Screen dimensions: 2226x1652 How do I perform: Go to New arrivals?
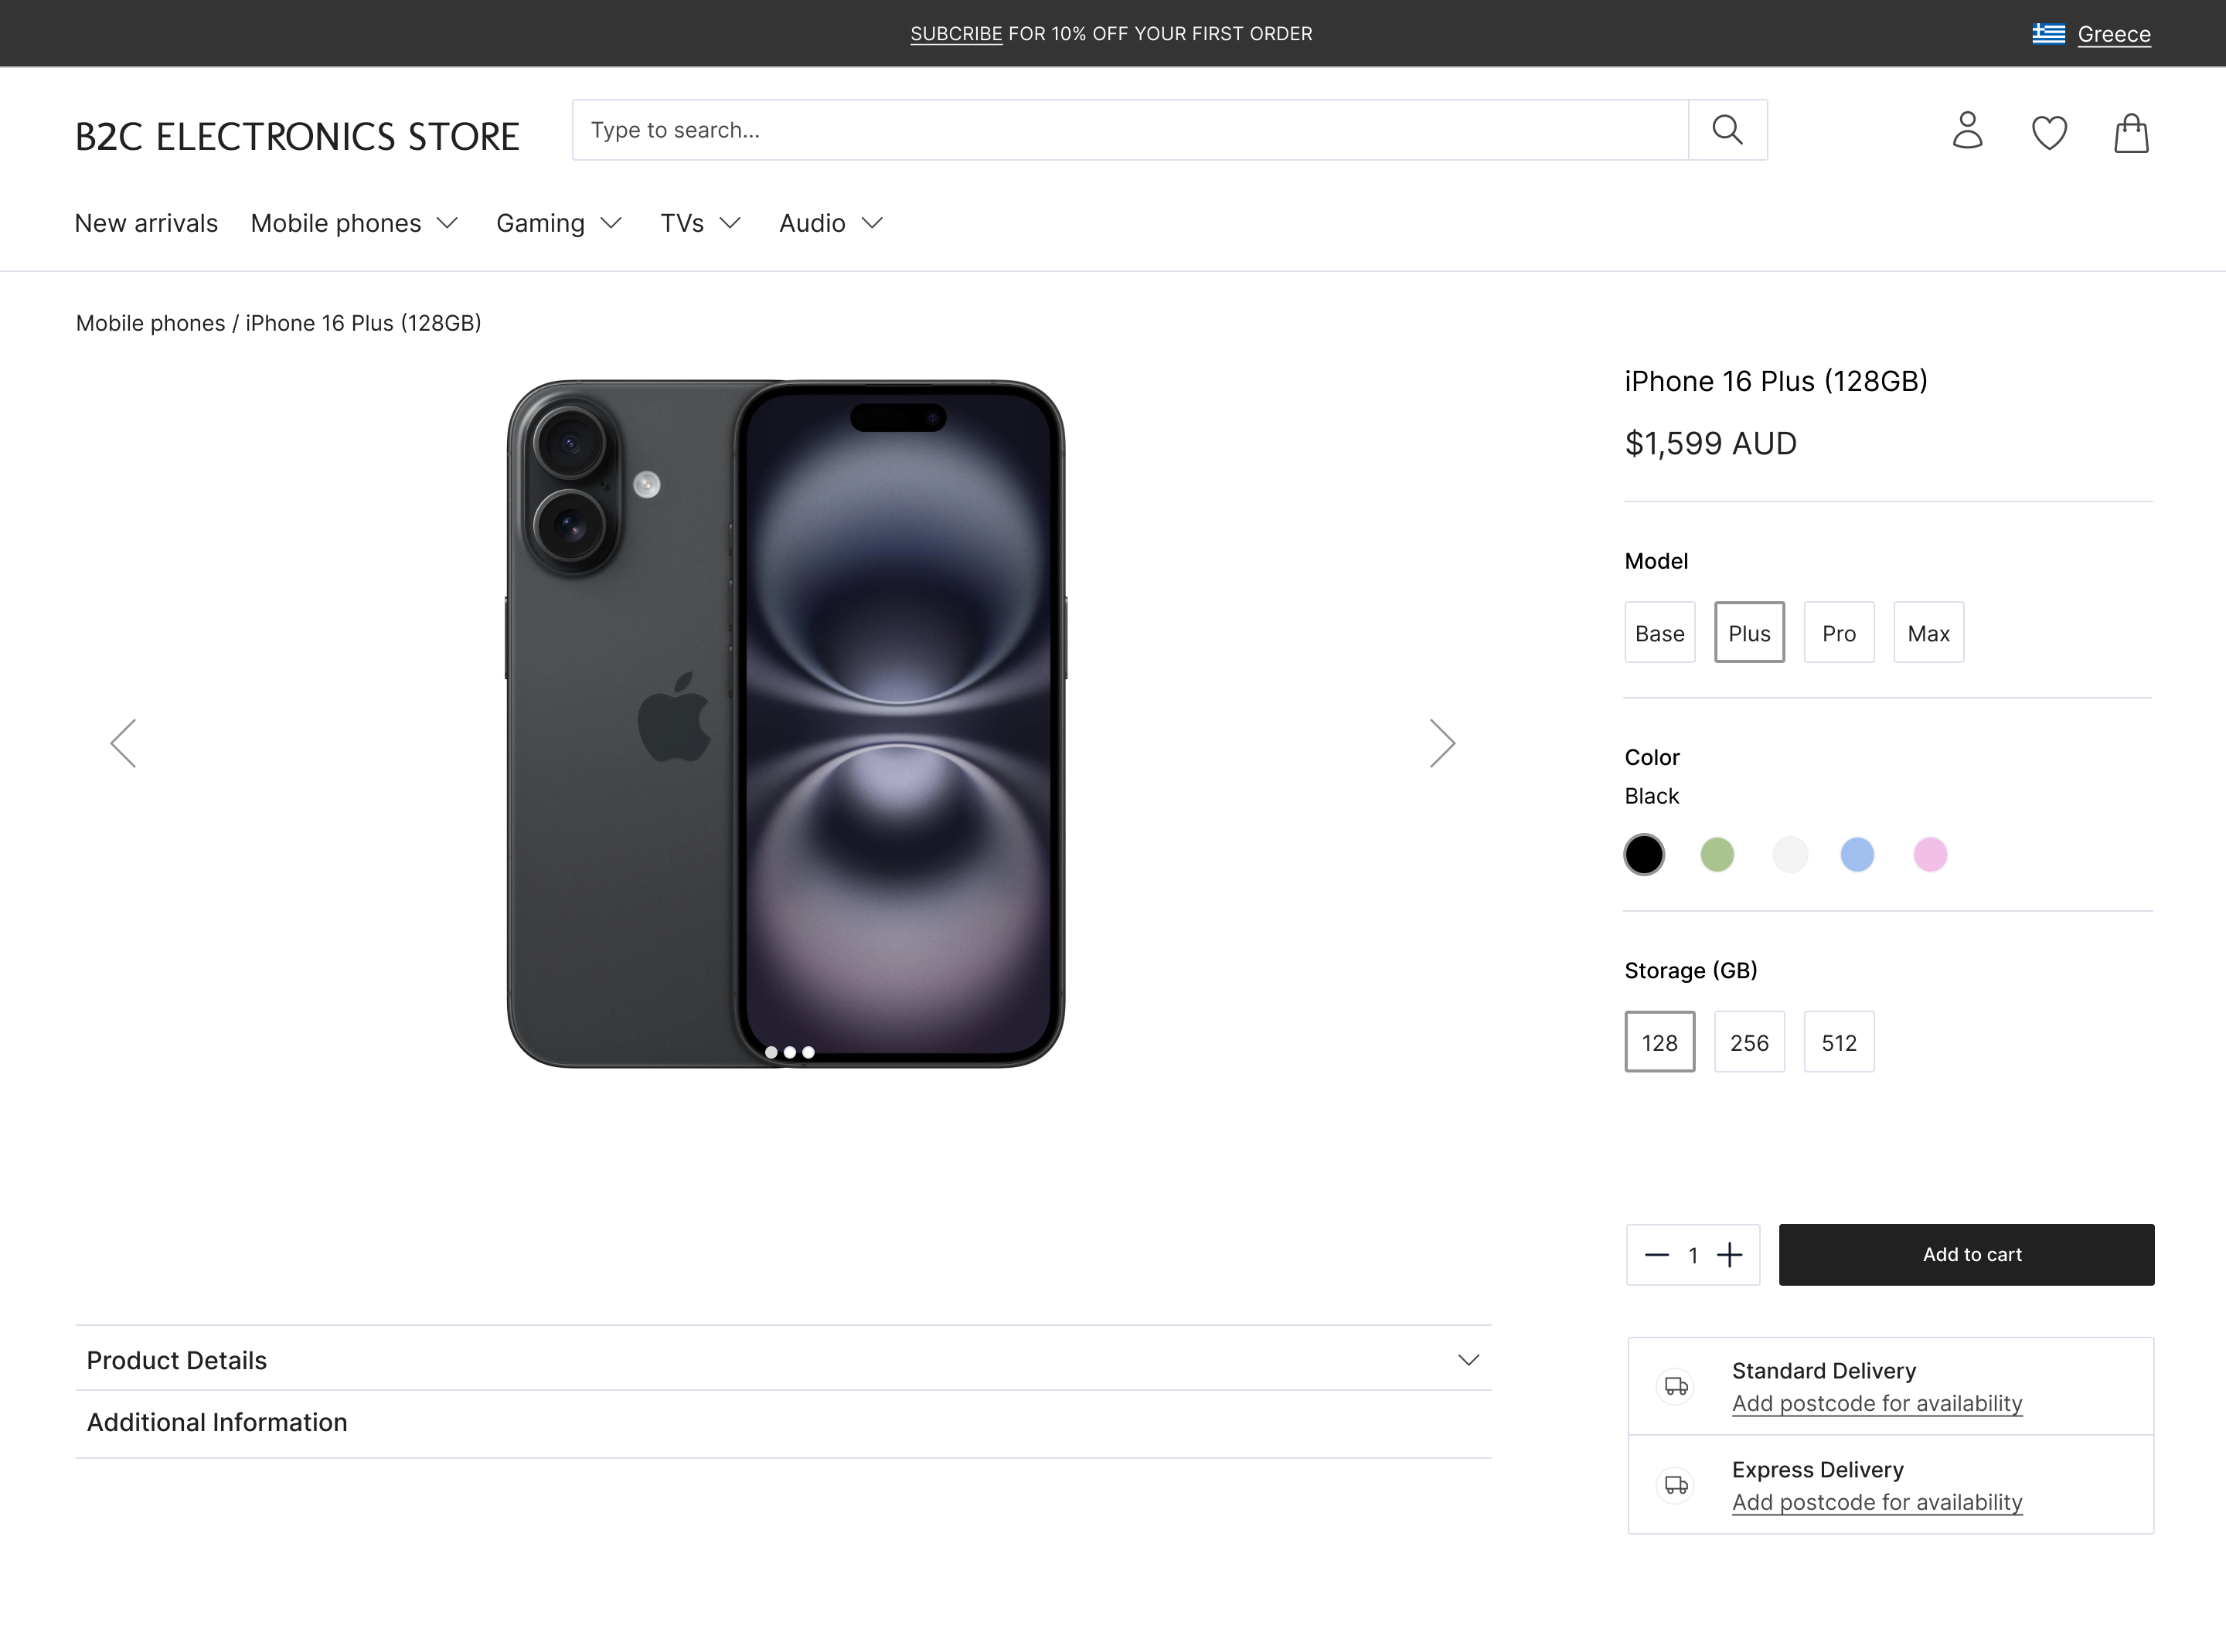point(146,223)
